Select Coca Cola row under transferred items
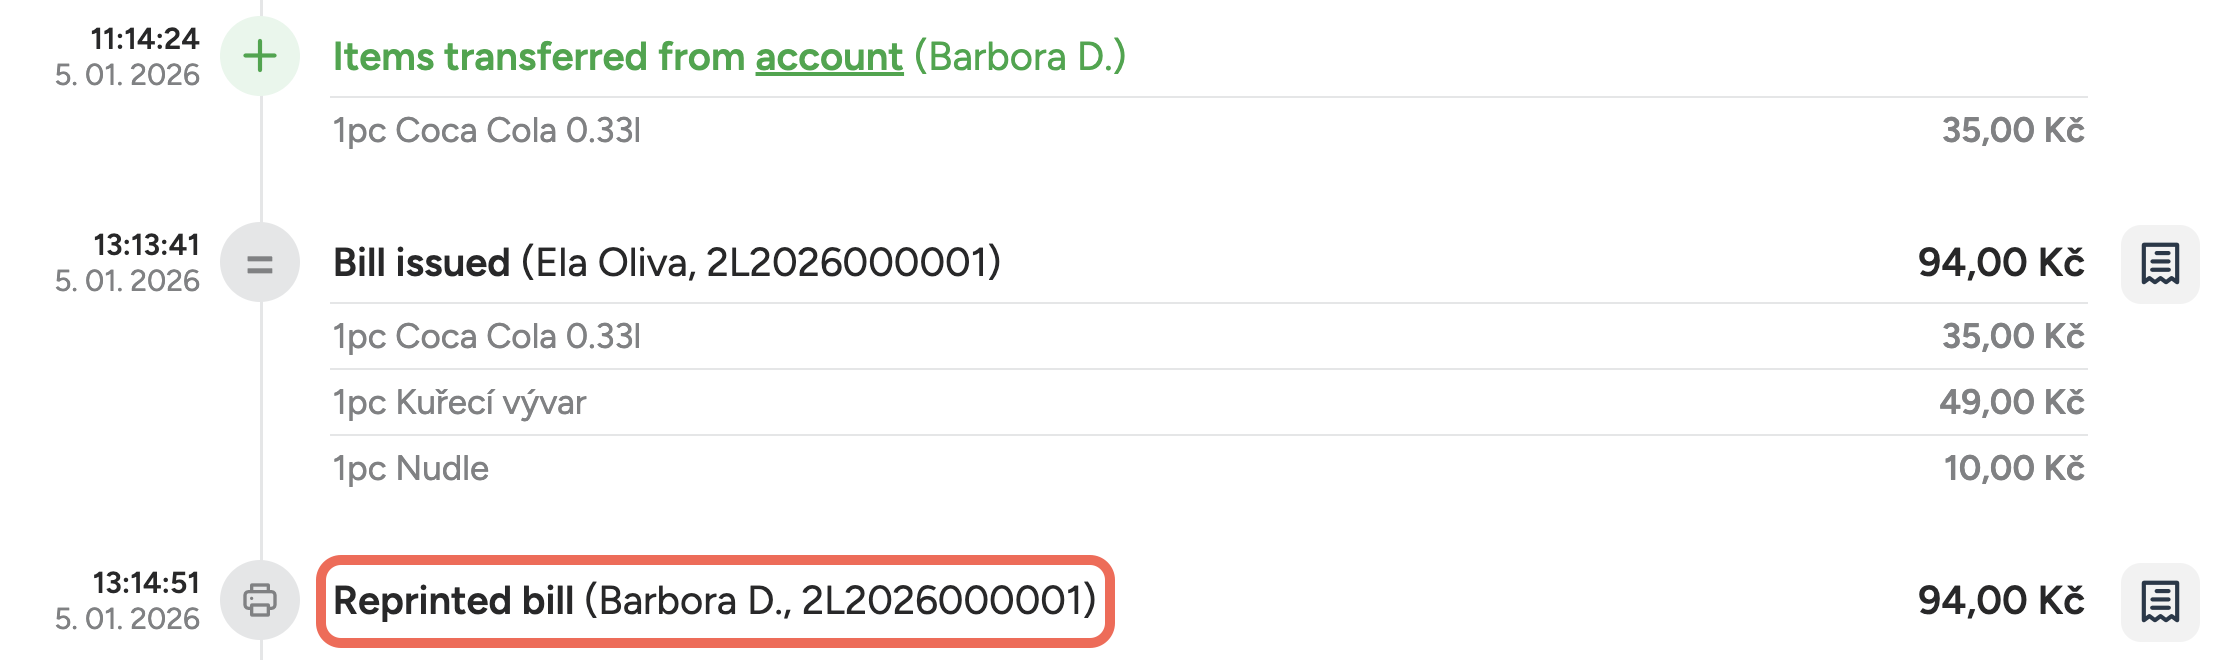 tap(487, 130)
